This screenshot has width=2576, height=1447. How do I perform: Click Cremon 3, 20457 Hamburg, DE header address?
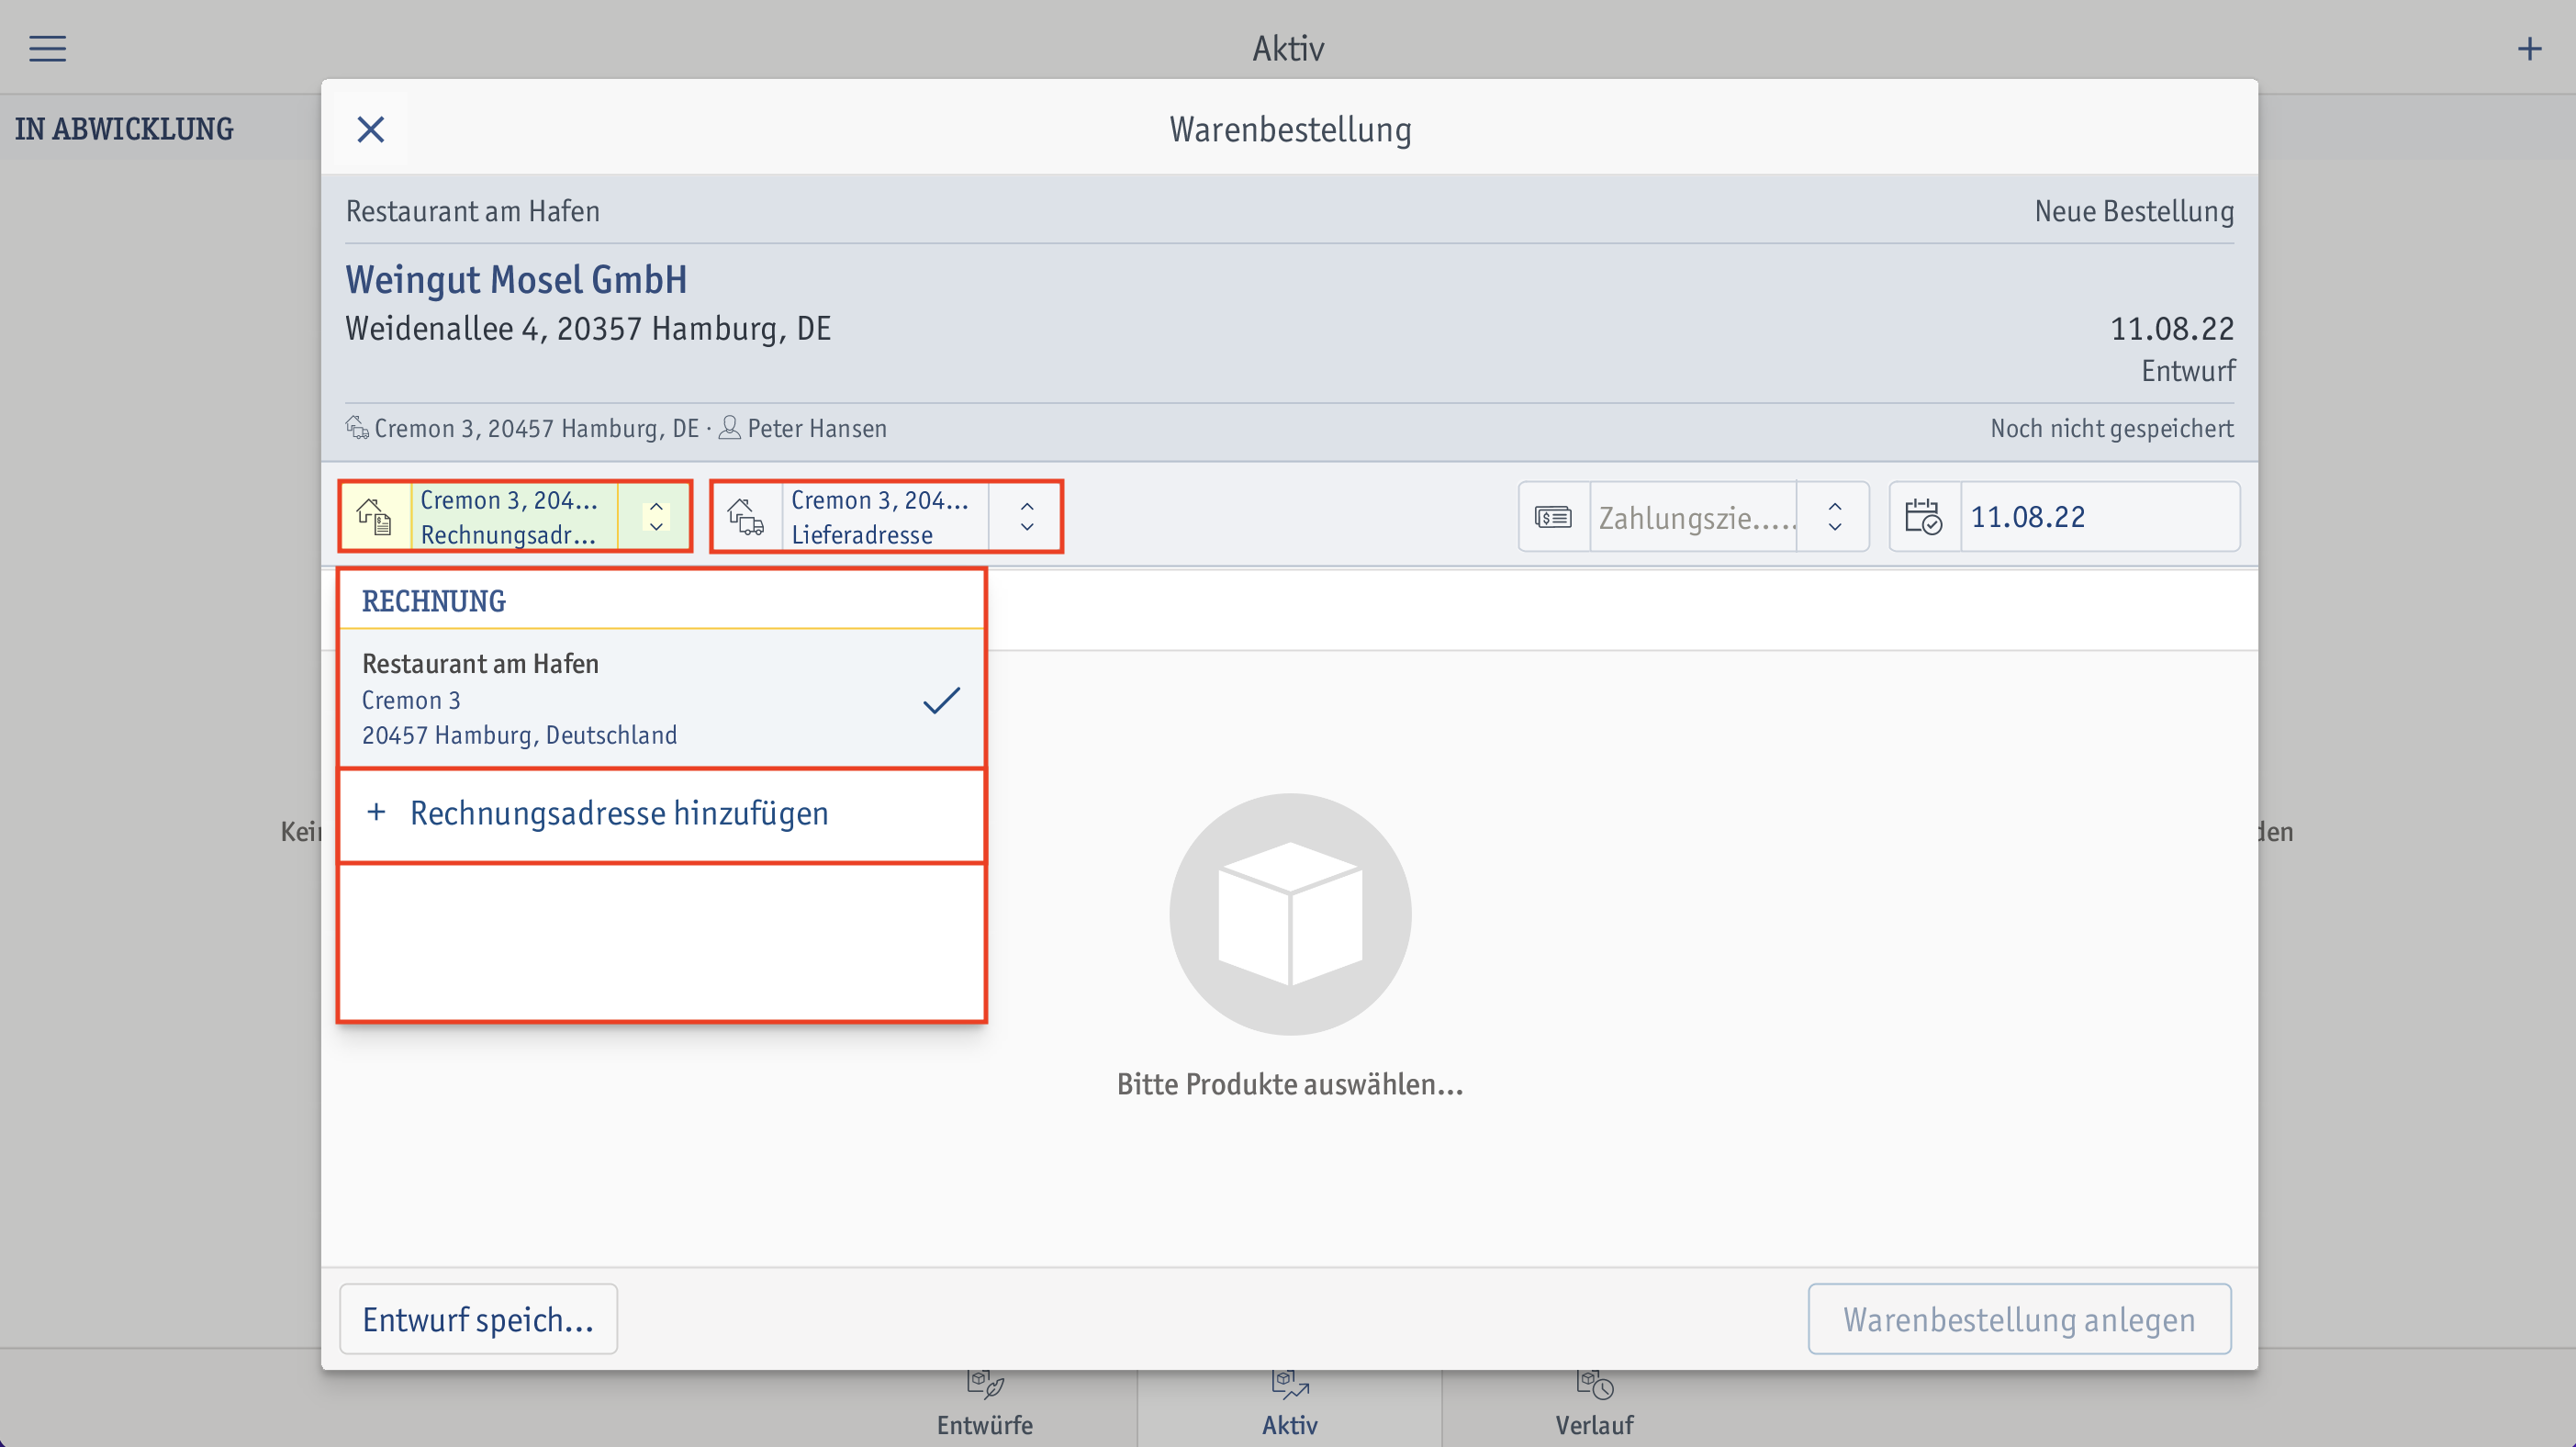536,428
